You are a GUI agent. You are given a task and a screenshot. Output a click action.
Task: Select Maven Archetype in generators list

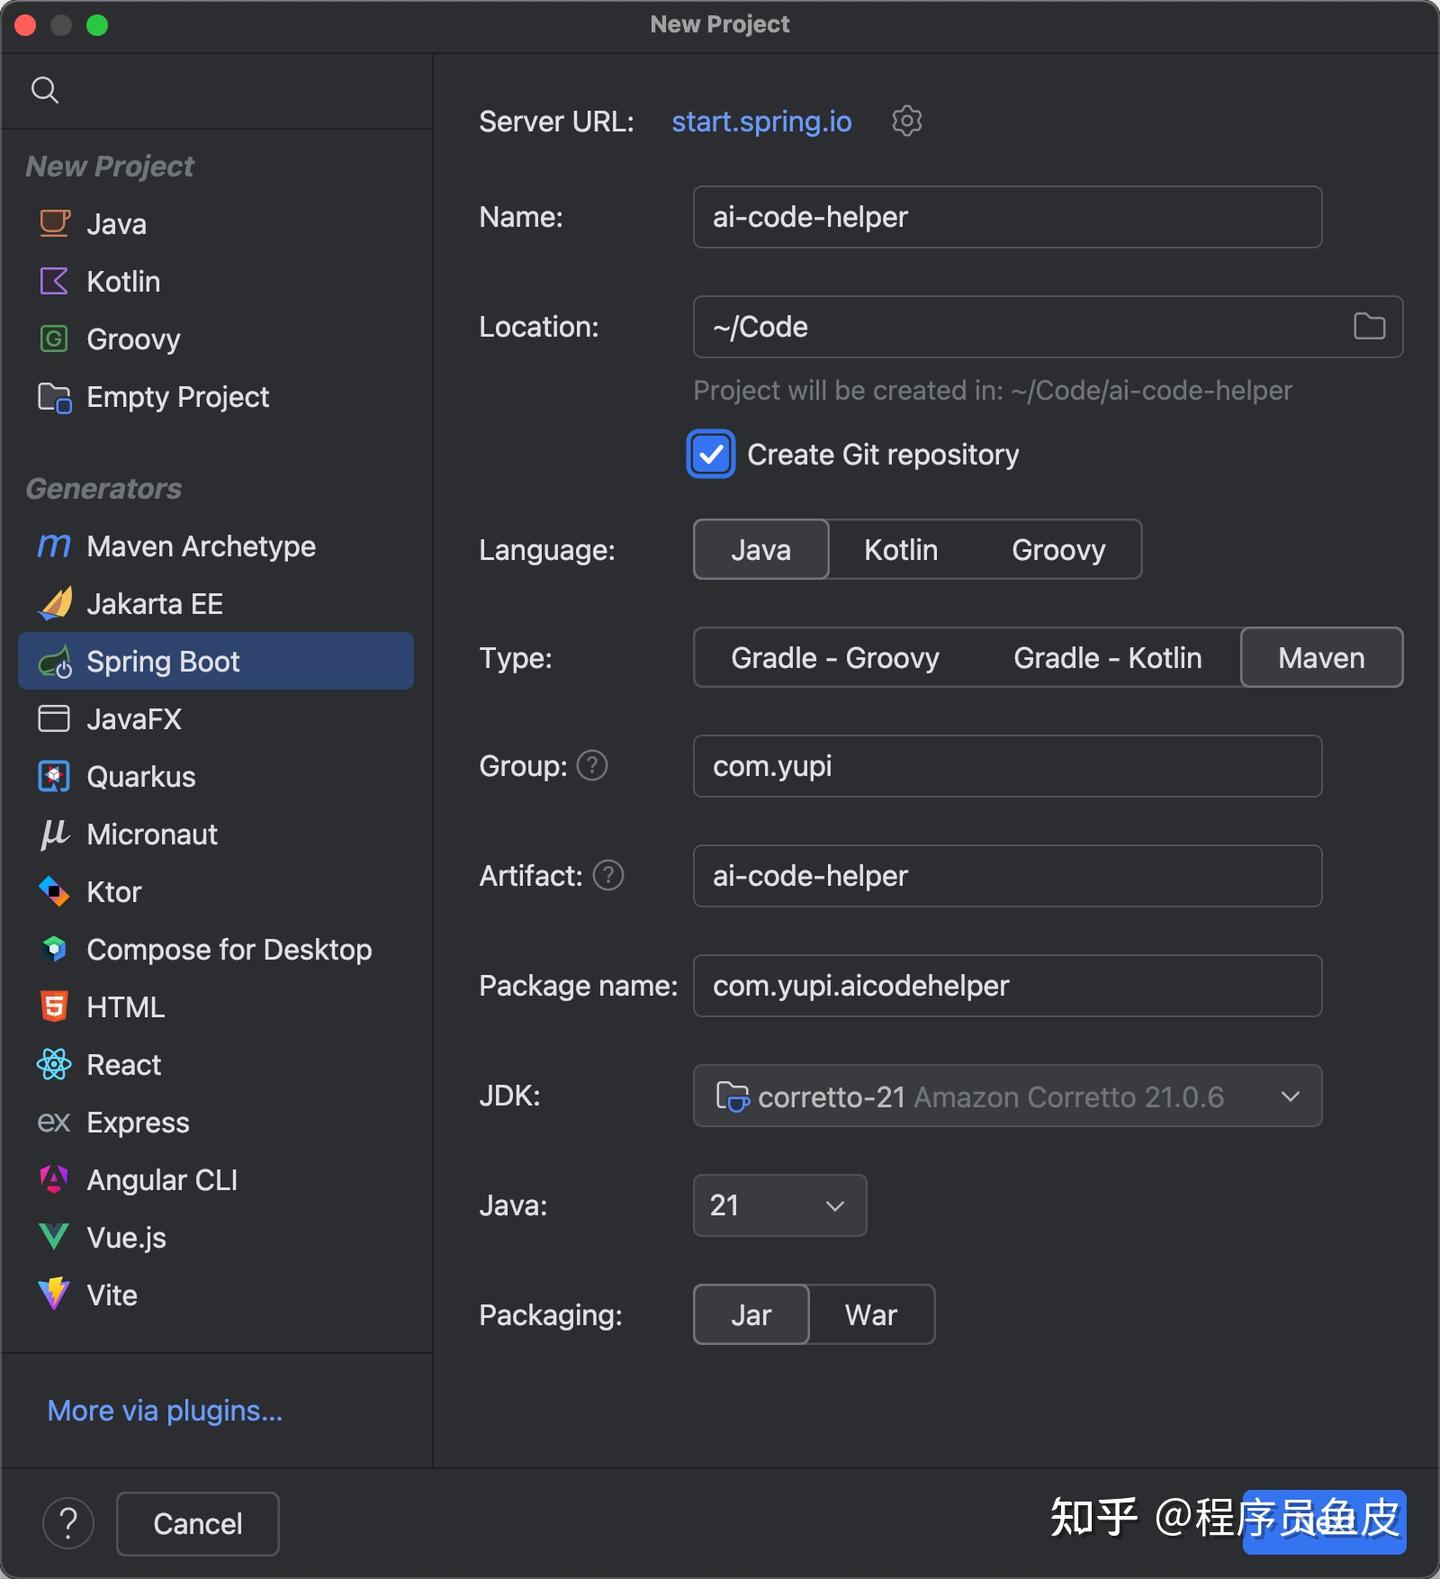(201, 546)
